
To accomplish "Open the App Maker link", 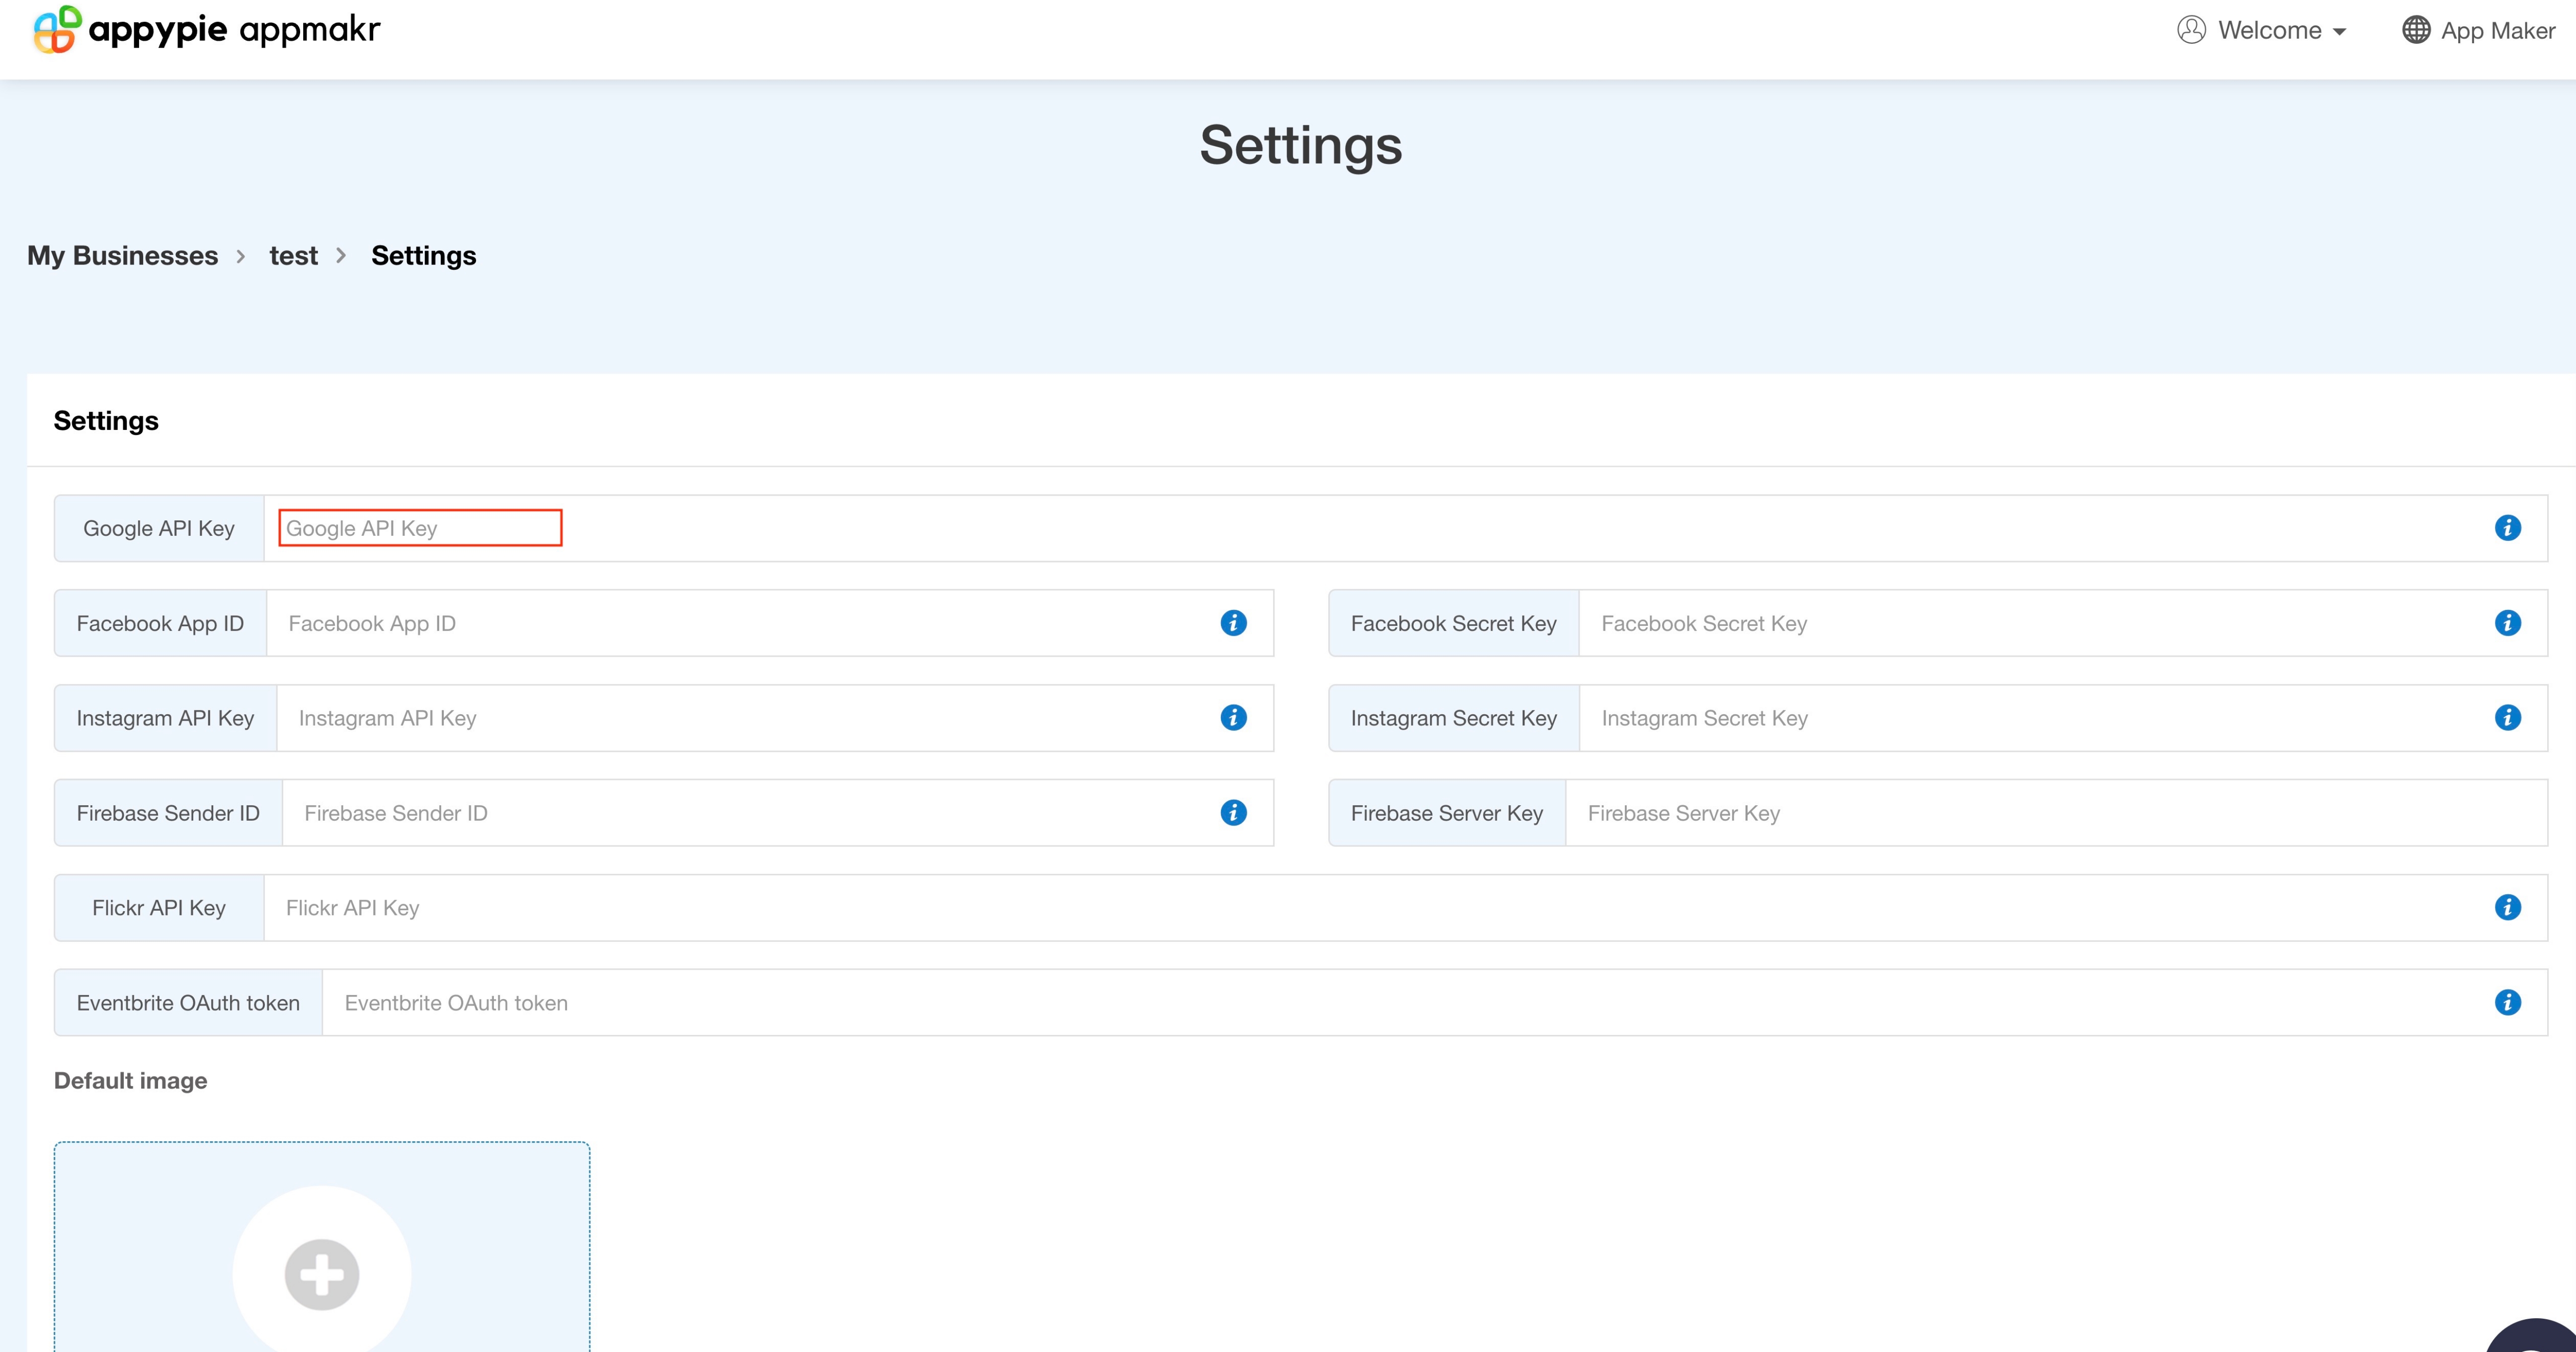I will click(x=2479, y=30).
